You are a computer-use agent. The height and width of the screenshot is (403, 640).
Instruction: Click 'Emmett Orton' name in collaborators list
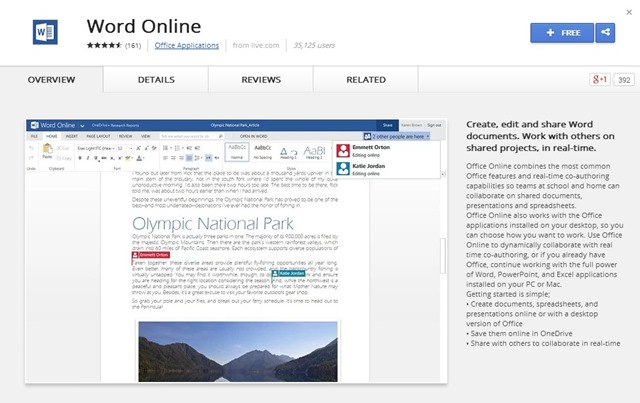click(x=371, y=147)
